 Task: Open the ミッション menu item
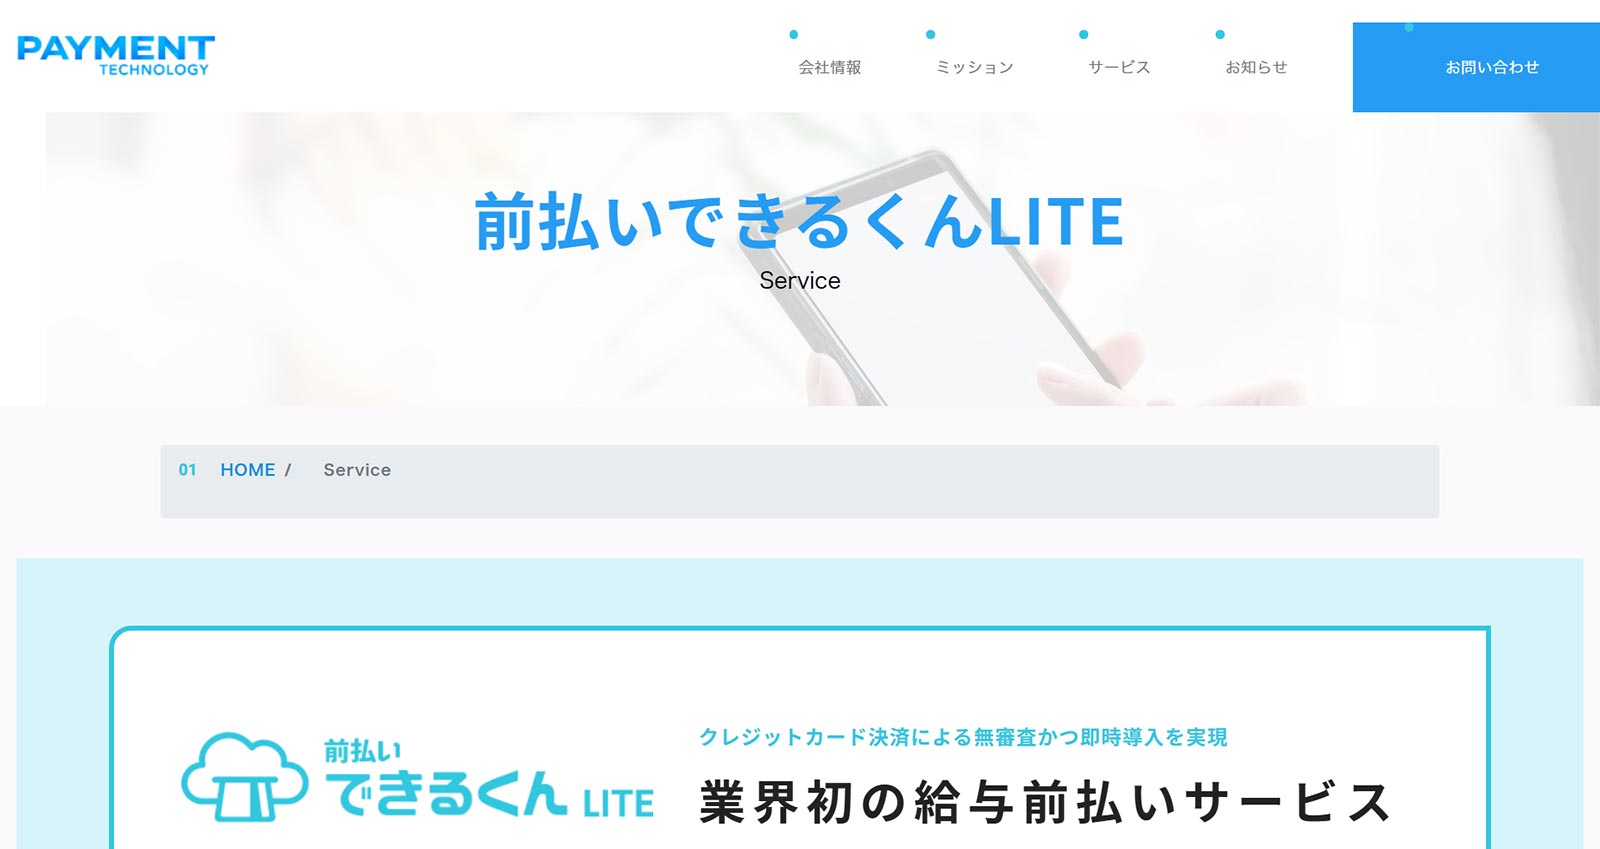click(974, 67)
